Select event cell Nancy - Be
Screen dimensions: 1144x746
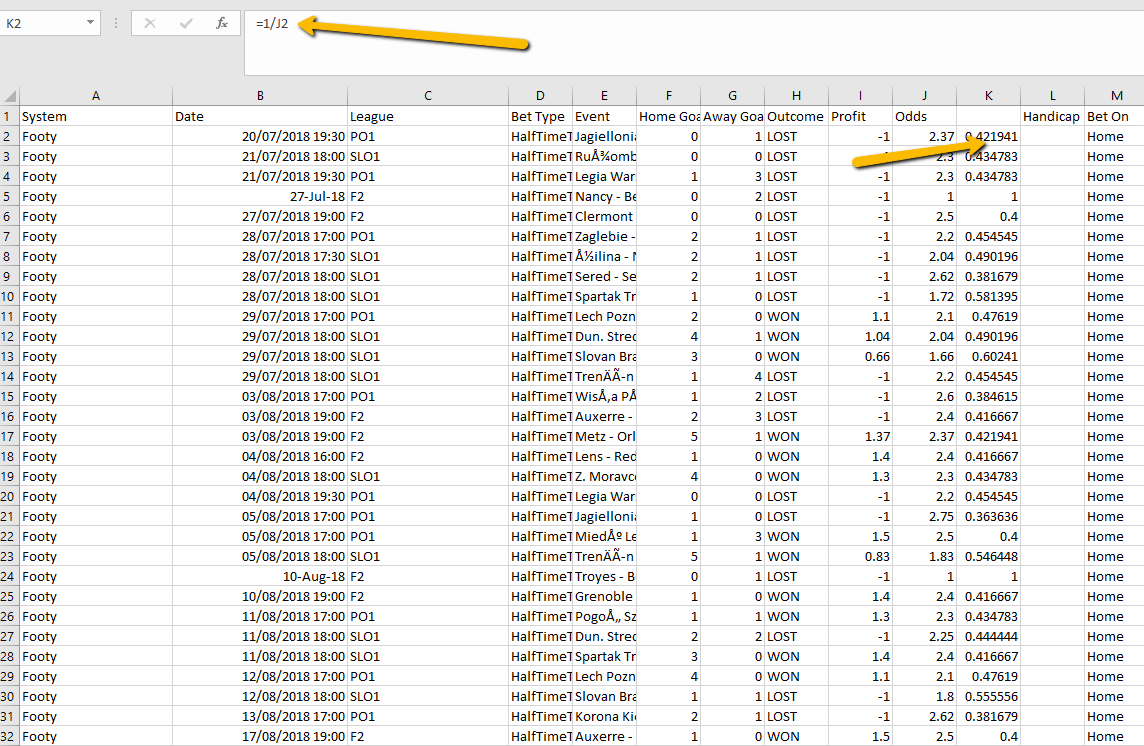[x=604, y=196]
